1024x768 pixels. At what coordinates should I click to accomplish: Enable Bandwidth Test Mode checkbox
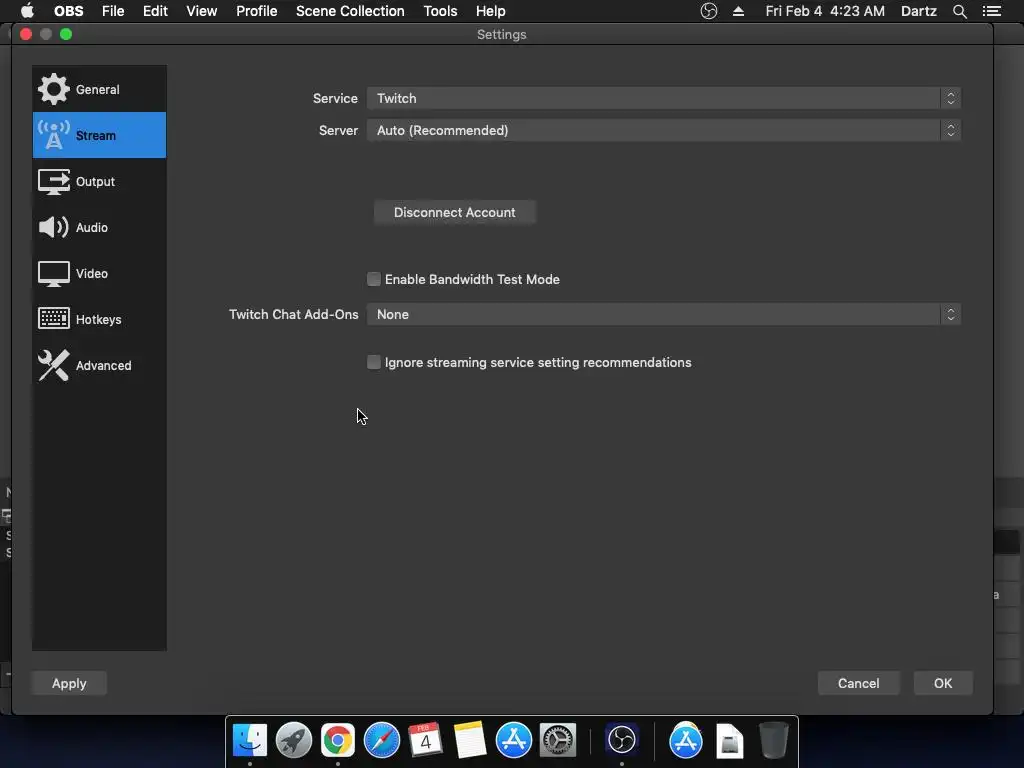[x=374, y=280]
